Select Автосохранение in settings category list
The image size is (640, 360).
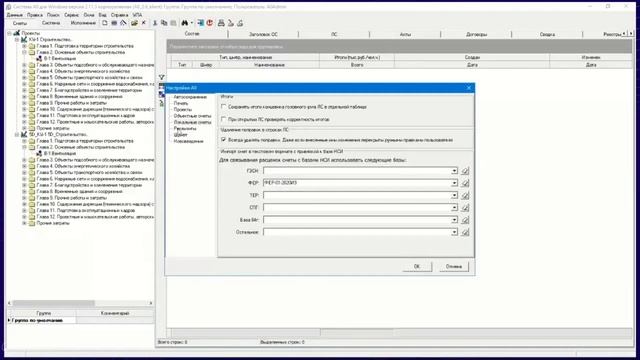click(x=190, y=97)
